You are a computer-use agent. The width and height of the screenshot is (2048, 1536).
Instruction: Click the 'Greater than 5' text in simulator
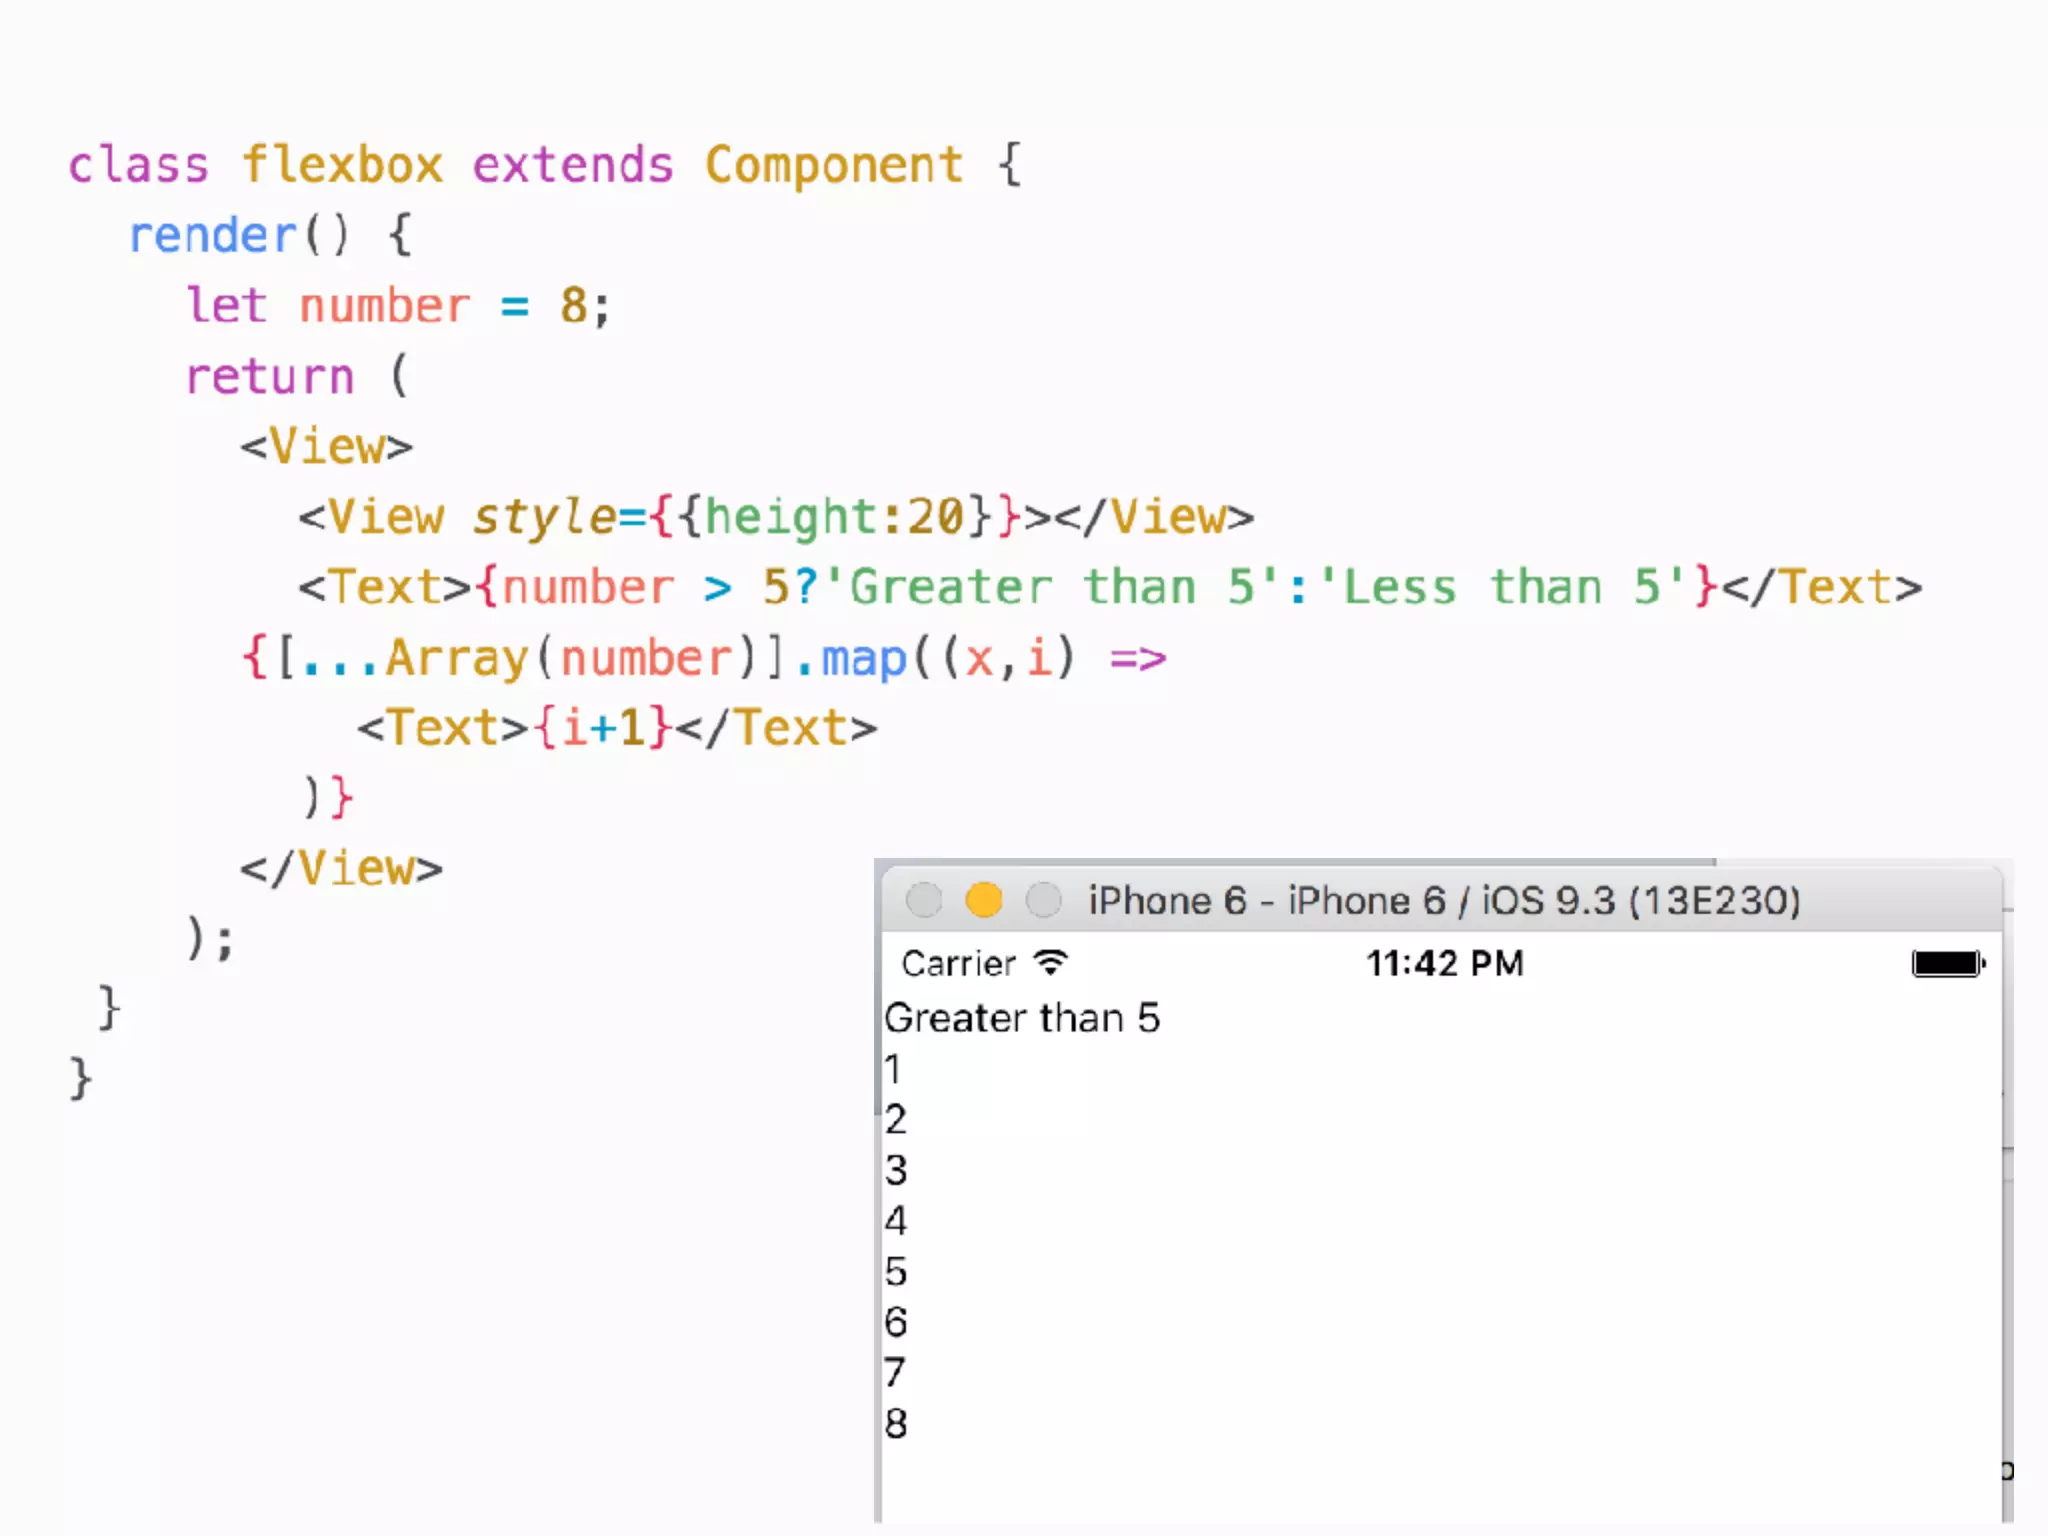click(x=1022, y=1018)
